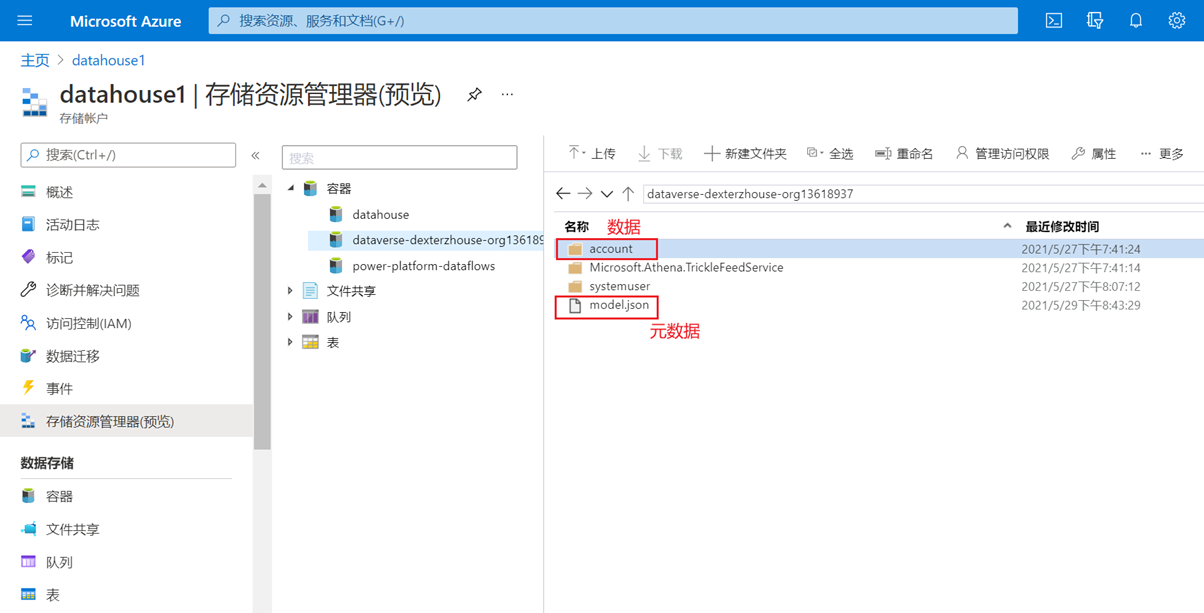Select Storage Explorer (preview) menu item
1204x613 pixels.
(x=127, y=421)
